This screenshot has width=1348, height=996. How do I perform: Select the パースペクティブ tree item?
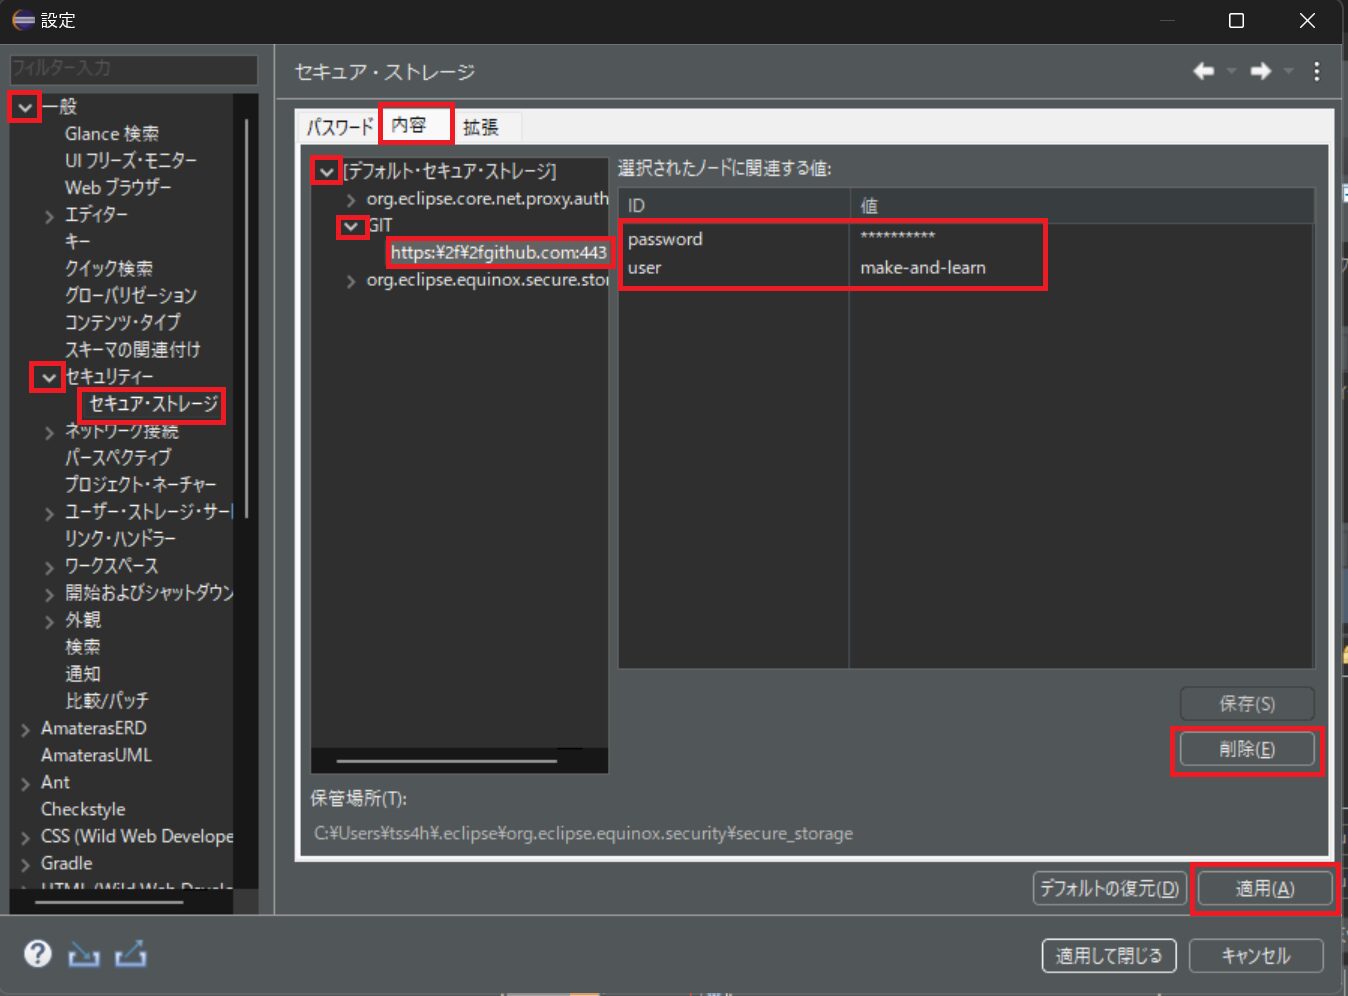pyautogui.click(x=118, y=457)
